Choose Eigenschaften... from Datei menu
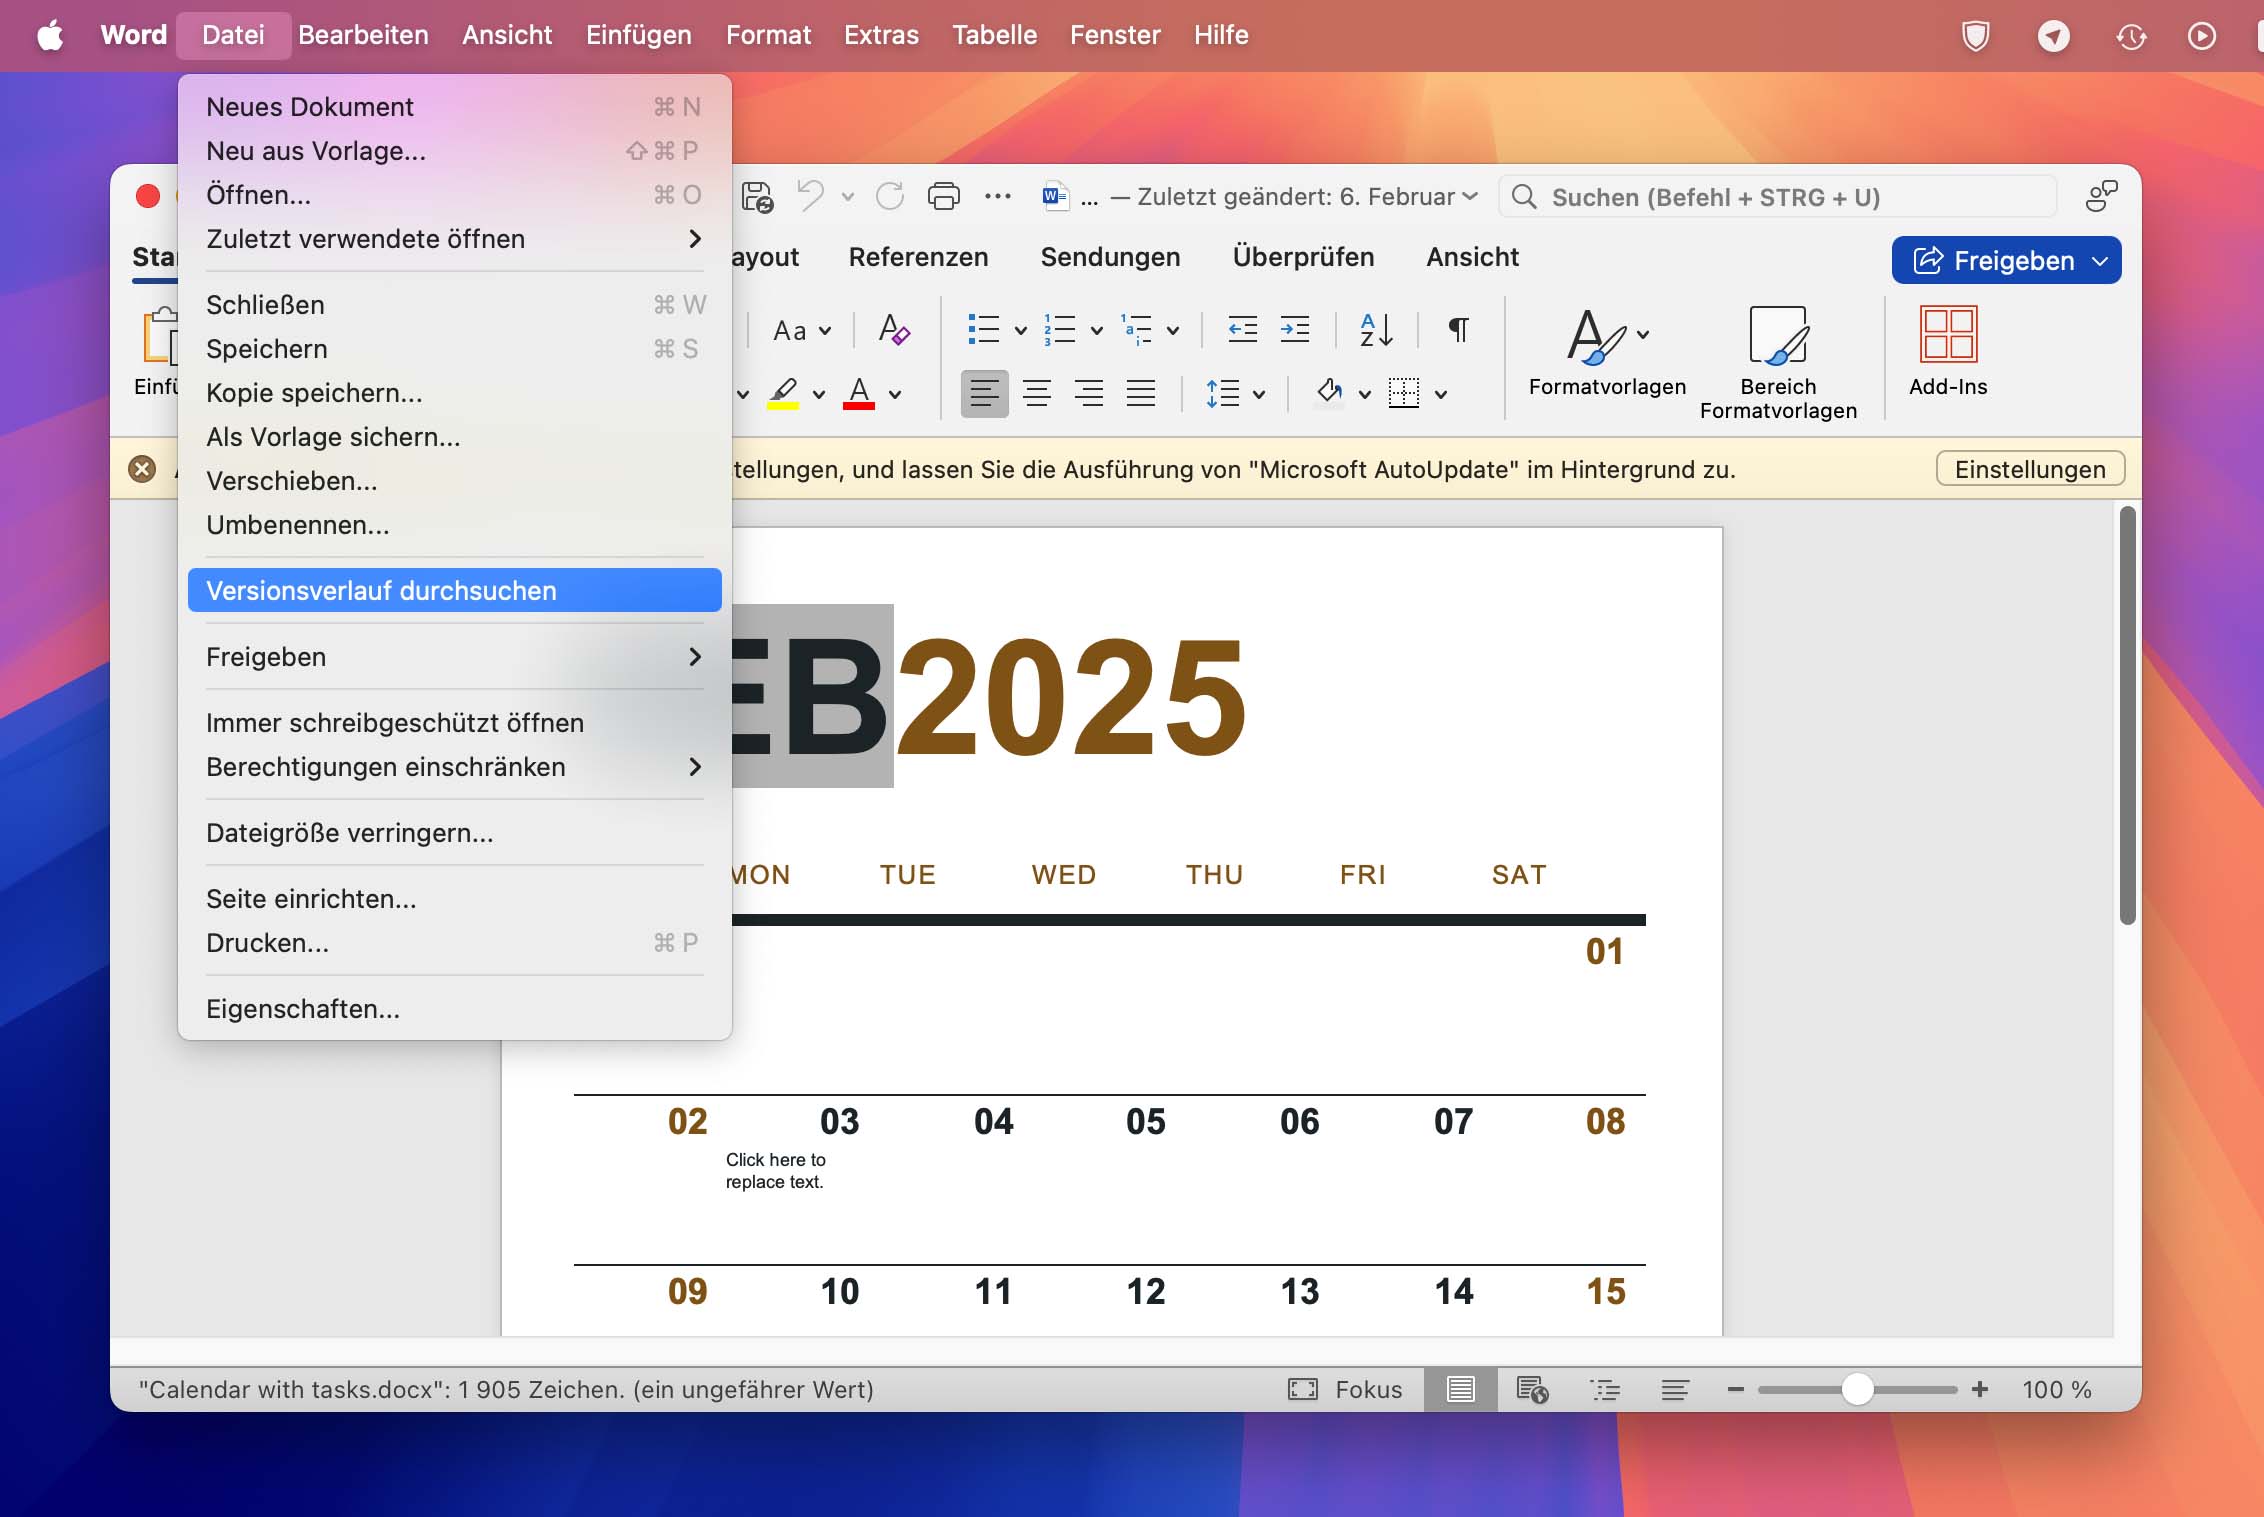The width and height of the screenshot is (2264, 1517). pos(455,1009)
